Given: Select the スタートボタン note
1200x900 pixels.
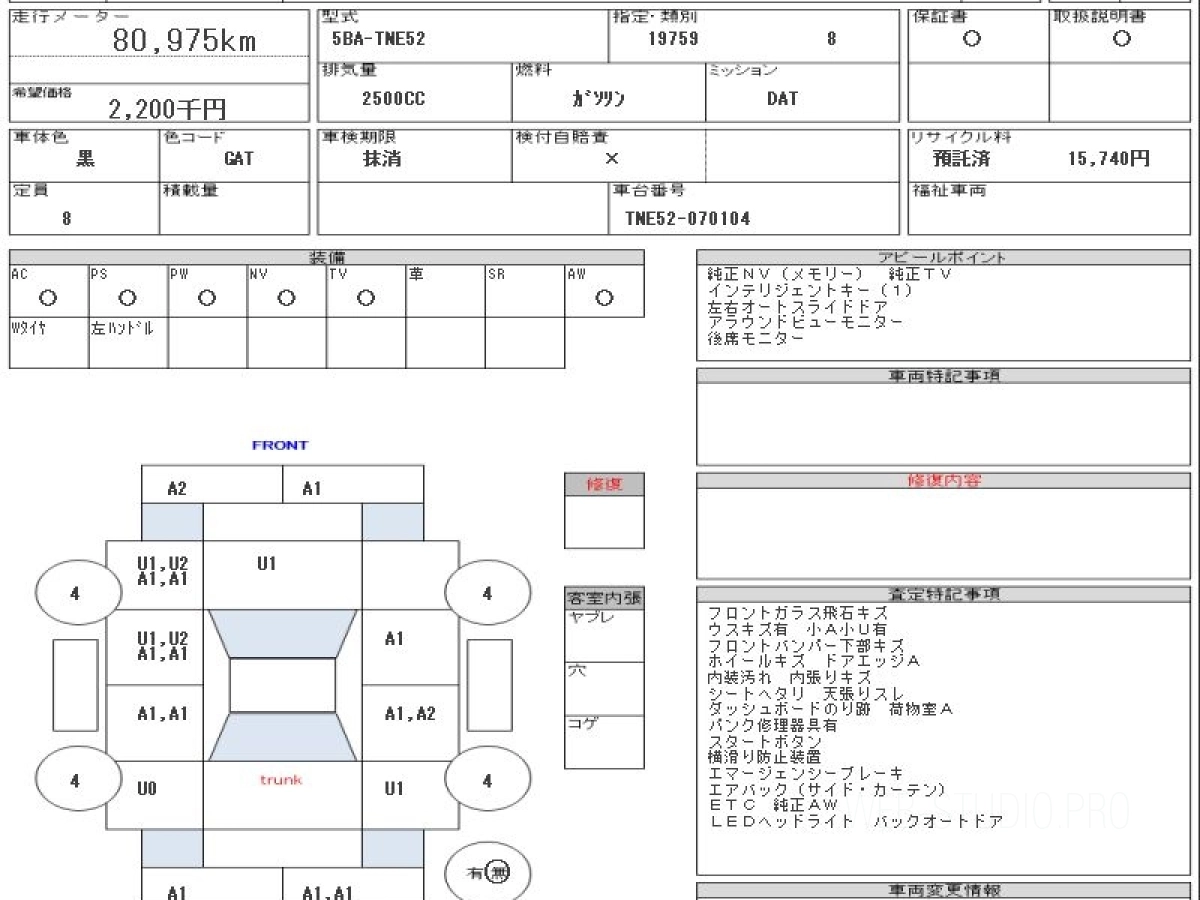Looking at the screenshot, I should [764, 741].
